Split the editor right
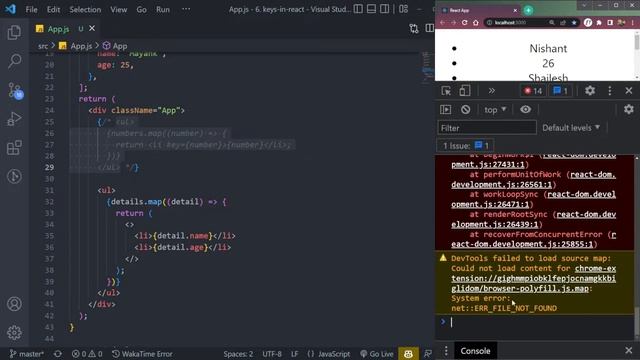Screen dimensions: 640x360 [x=429, y=28]
